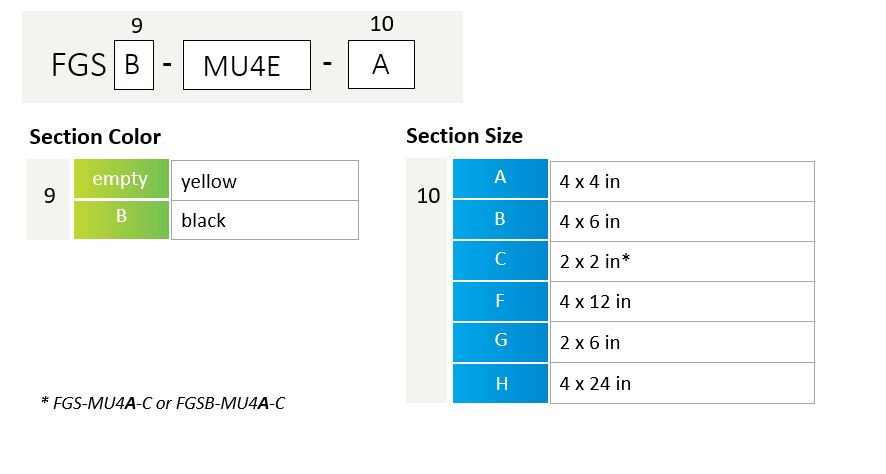Image resolution: width=886 pixels, height=474 pixels.
Task: Click the '2 x 6 in' size cell
Action: point(682,342)
